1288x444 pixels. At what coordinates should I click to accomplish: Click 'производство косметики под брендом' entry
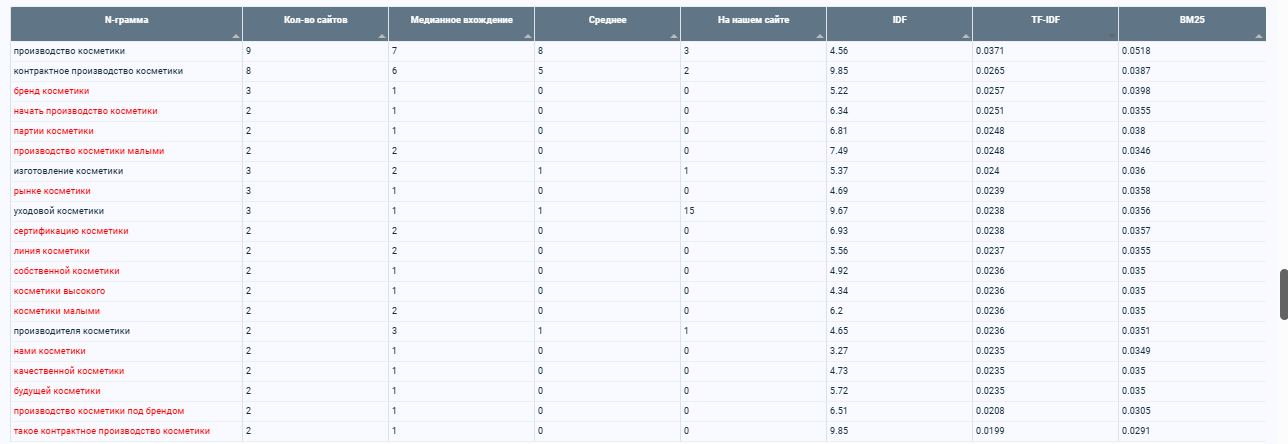click(x=99, y=411)
